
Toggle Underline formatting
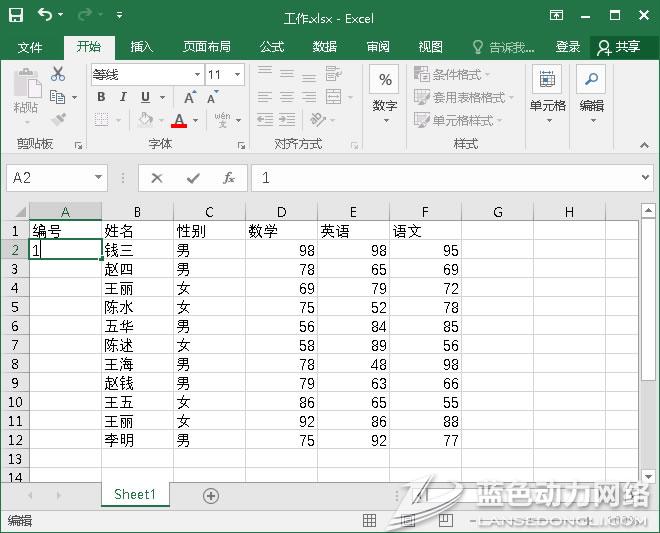145,97
